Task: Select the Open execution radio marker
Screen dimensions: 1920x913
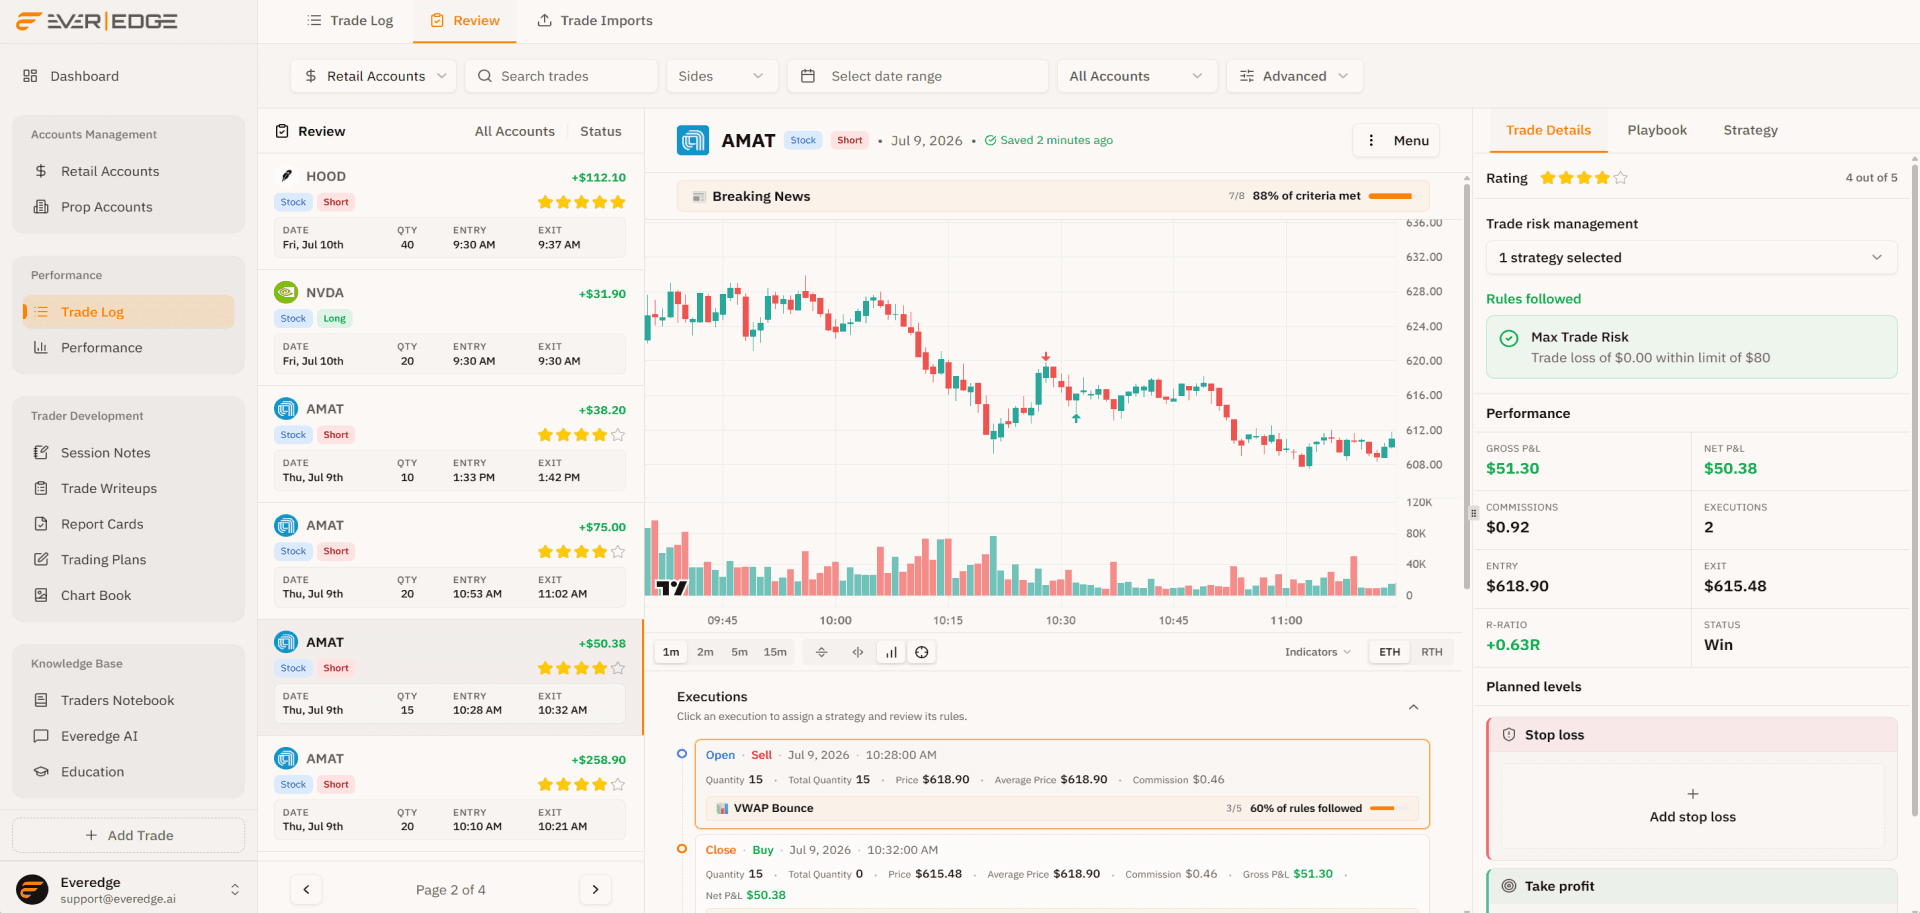Action: [x=682, y=754]
